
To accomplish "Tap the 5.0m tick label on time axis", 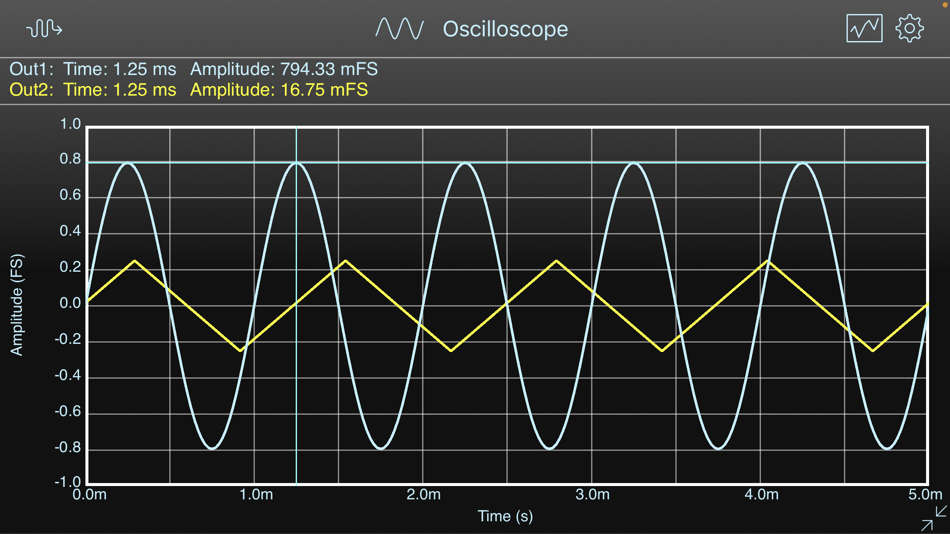I will click(925, 495).
